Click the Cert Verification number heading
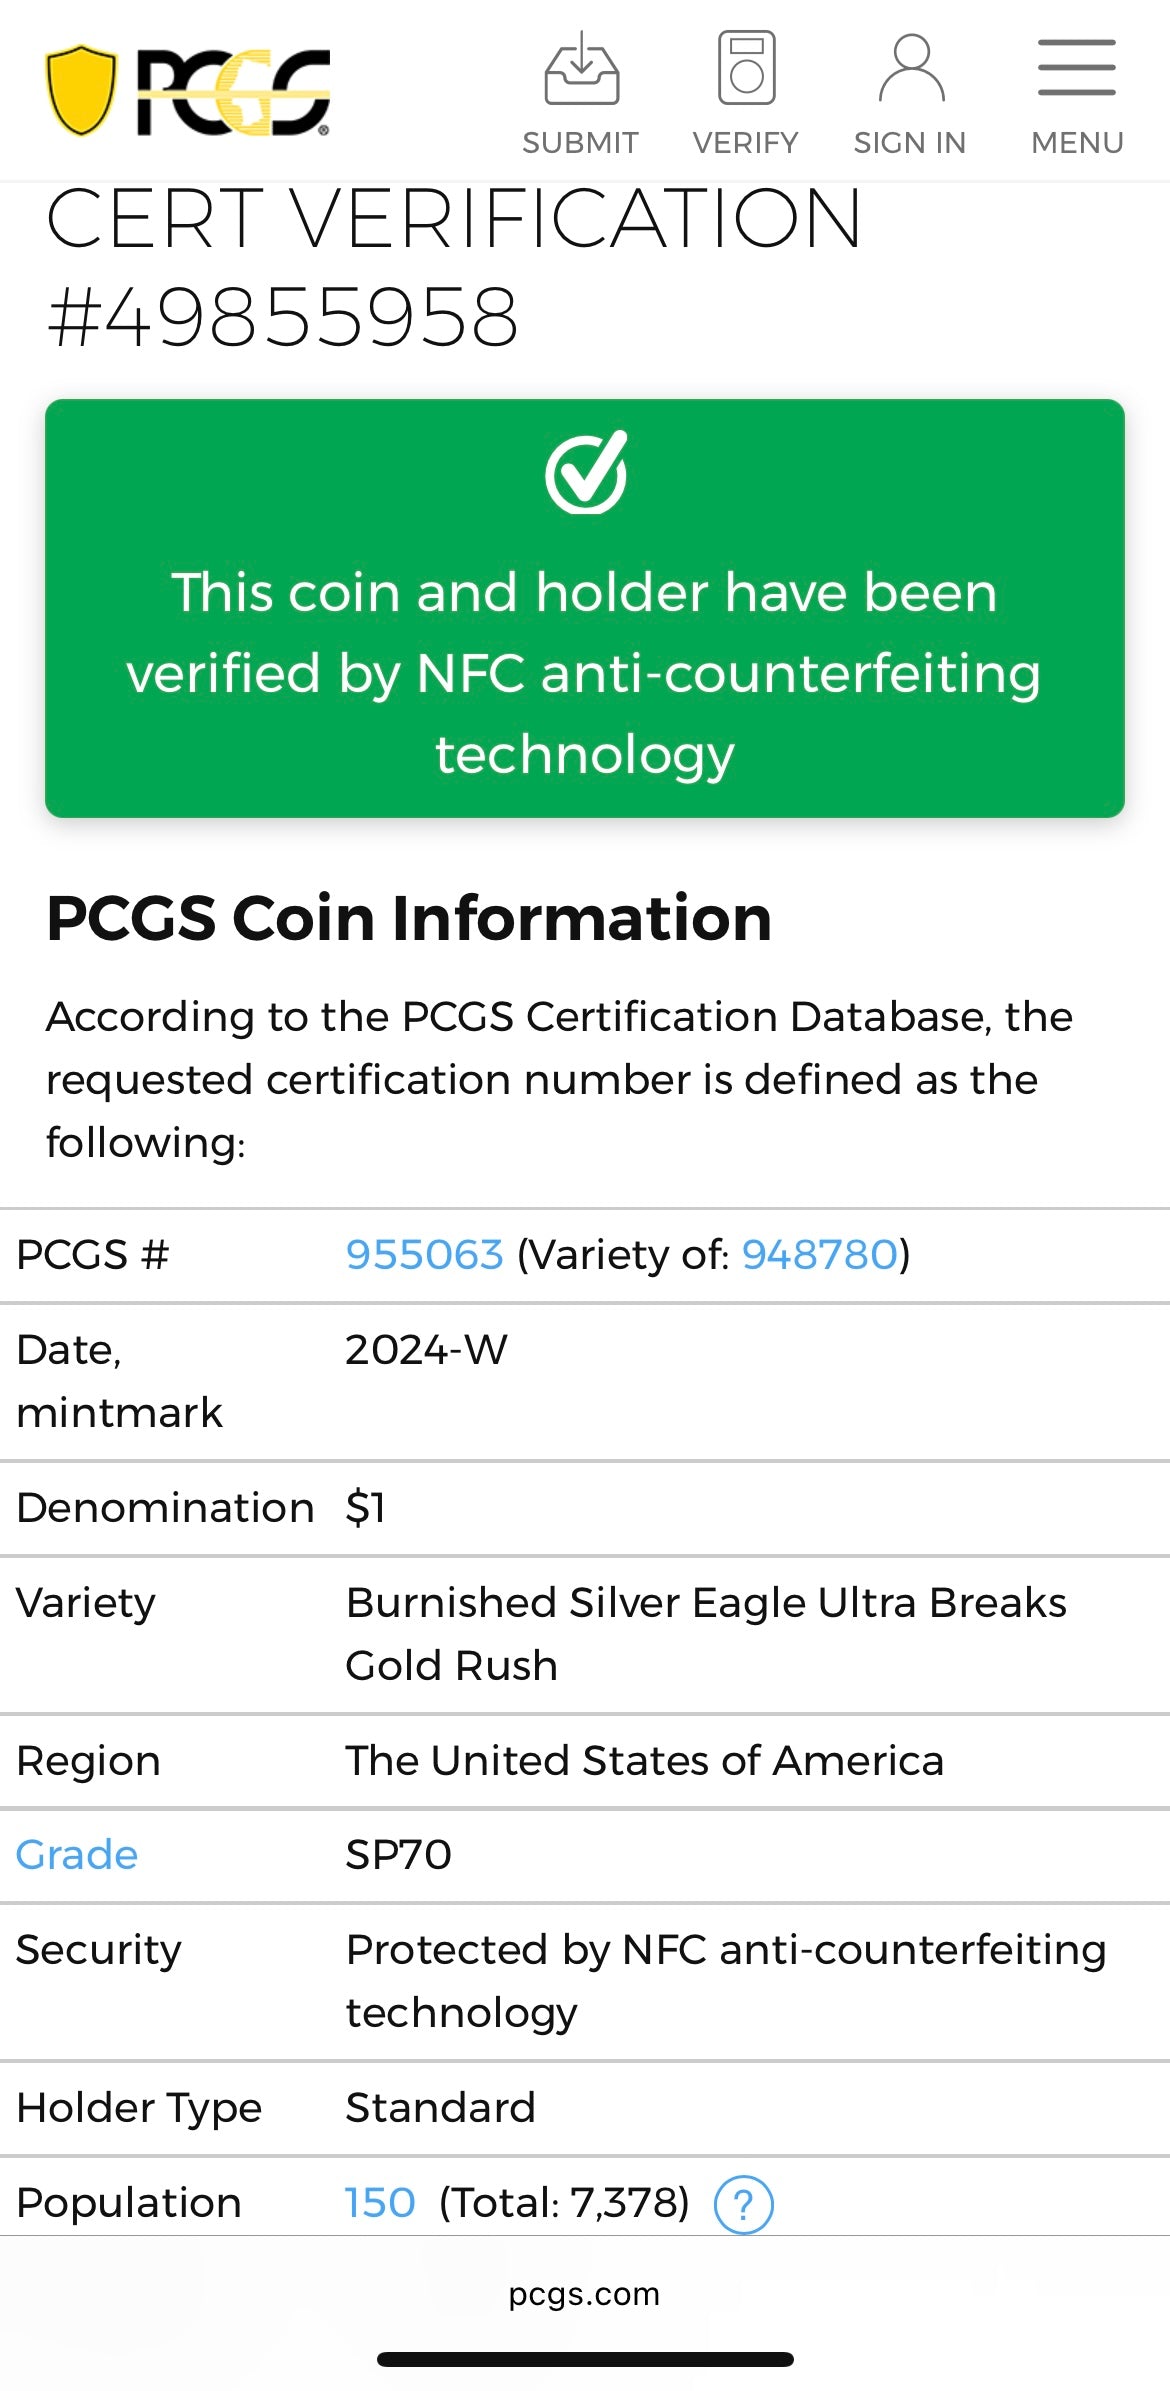Screen dimensions: 1170x2391 pos(283,316)
